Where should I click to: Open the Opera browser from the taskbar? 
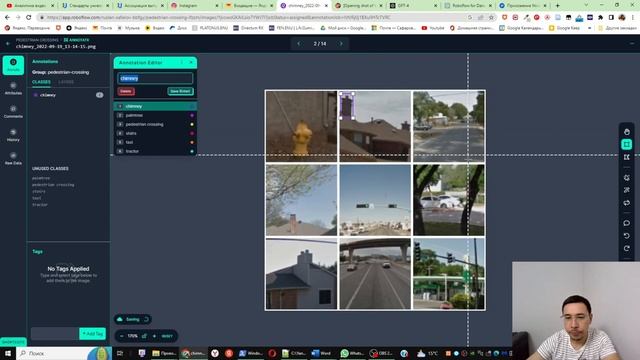272,353
